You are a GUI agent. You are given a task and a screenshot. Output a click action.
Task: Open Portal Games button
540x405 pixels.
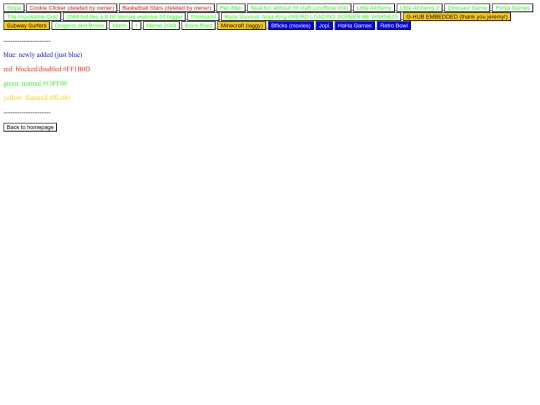512,8
